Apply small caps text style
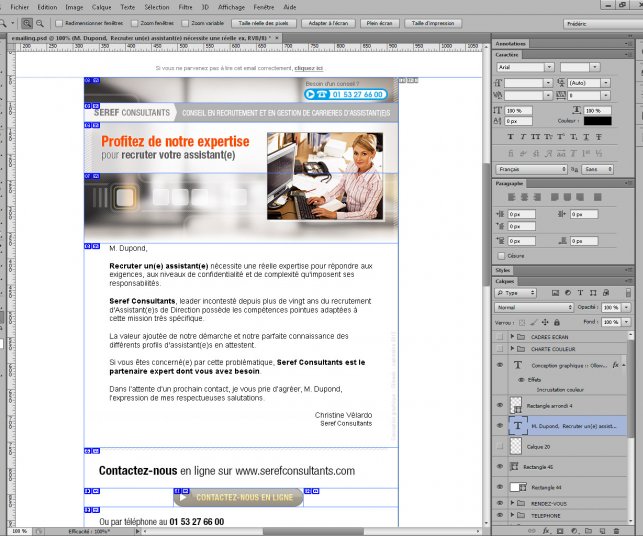The image size is (643, 536). pyautogui.click(x=548, y=137)
